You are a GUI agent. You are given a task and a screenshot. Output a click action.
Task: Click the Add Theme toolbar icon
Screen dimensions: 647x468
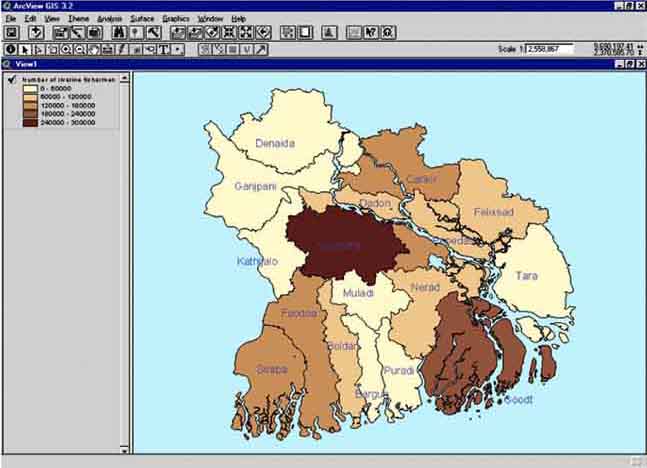[36, 33]
